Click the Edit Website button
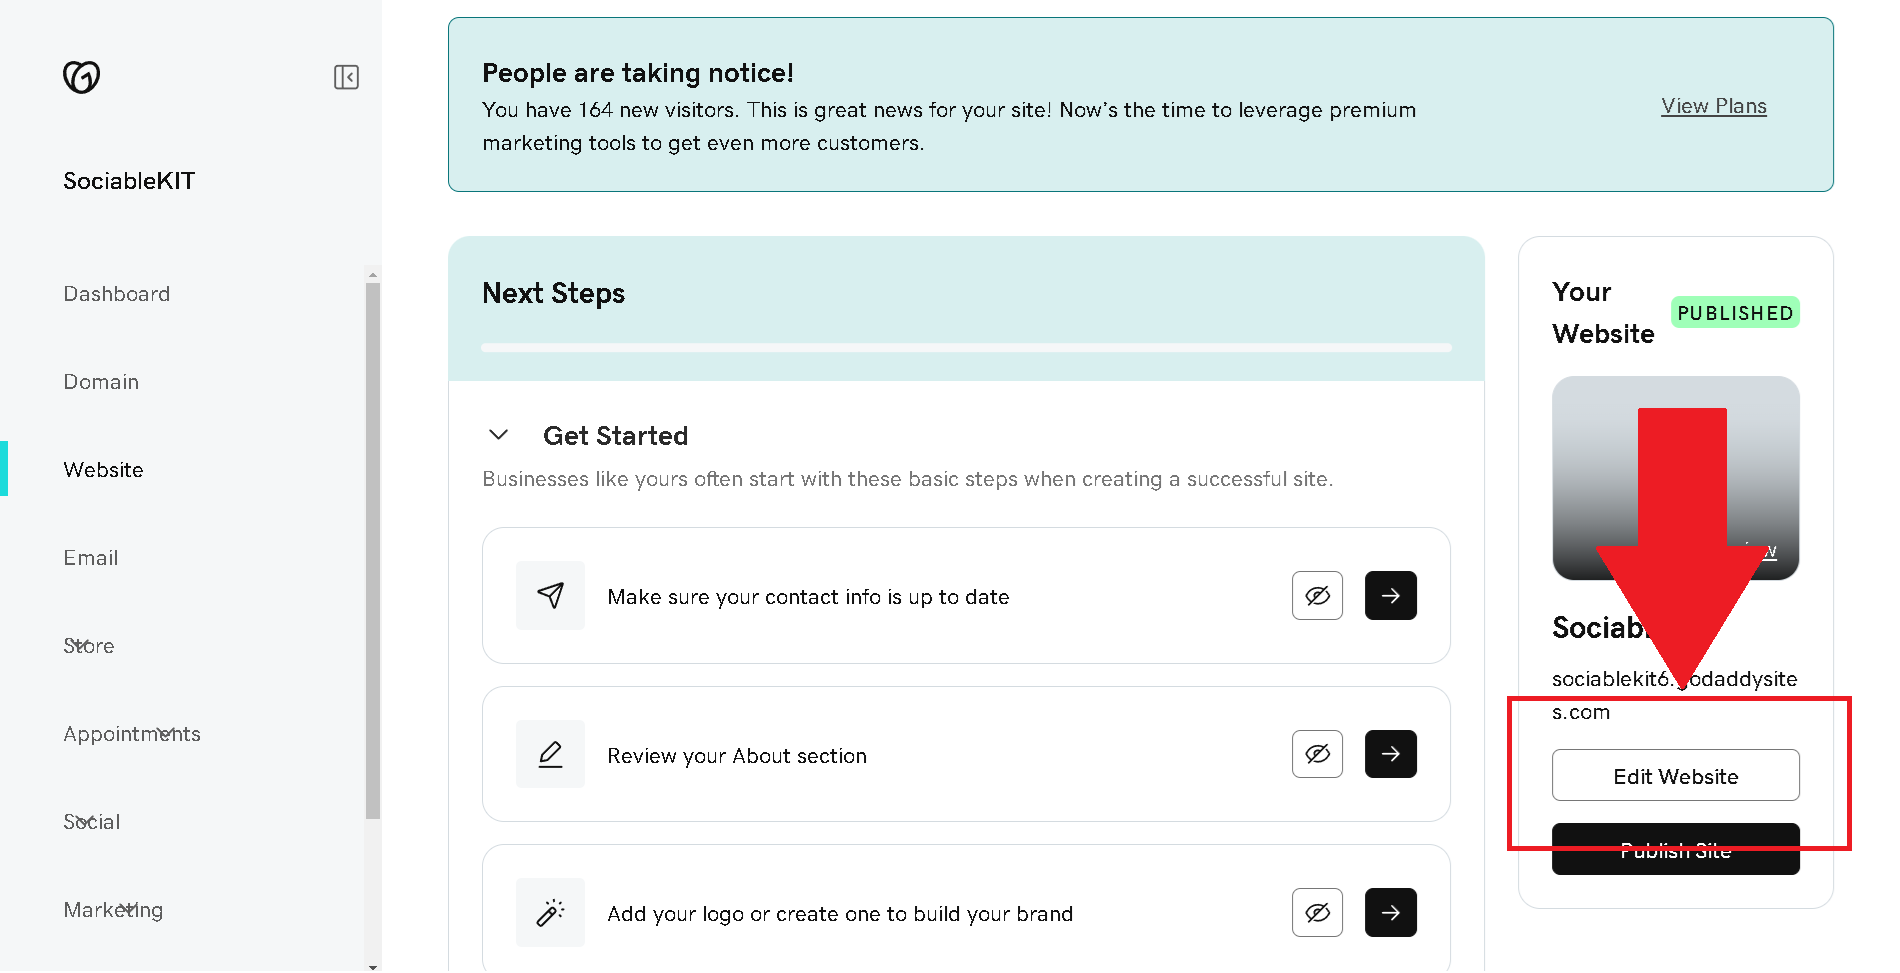The width and height of the screenshot is (1900, 973). 1675,776
